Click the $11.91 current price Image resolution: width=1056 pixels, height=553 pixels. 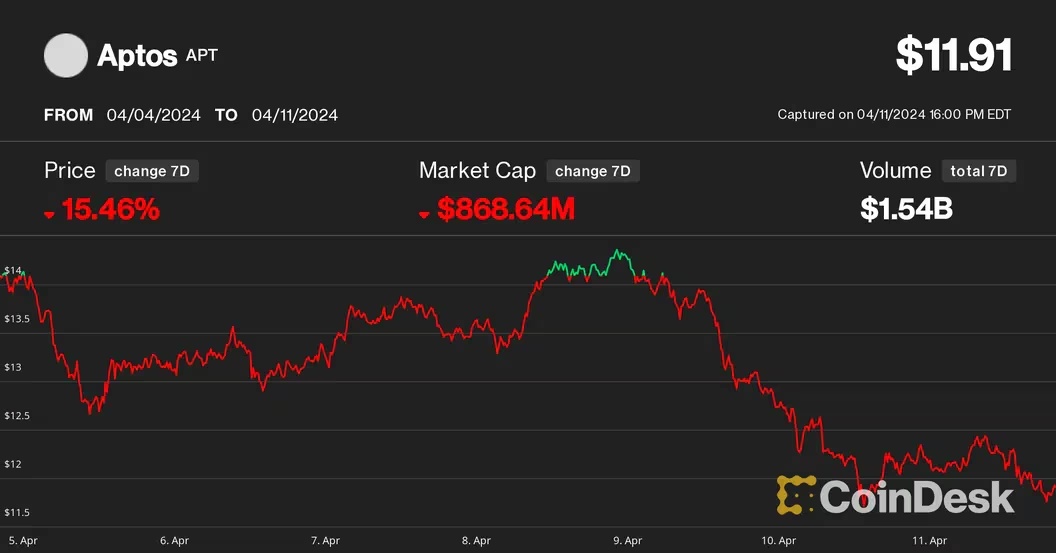tap(954, 55)
